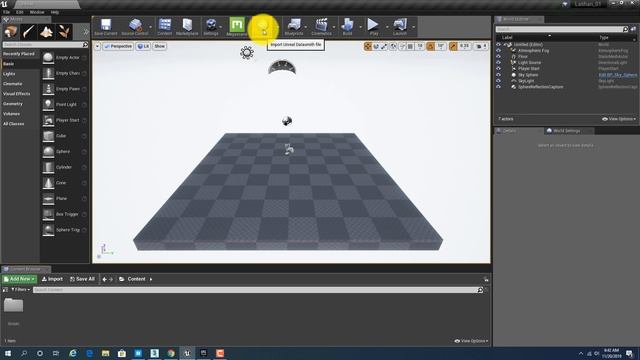The image size is (640, 360).
Task: Select the Lights category
Action: pyautogui.click(x=9, y=74)
